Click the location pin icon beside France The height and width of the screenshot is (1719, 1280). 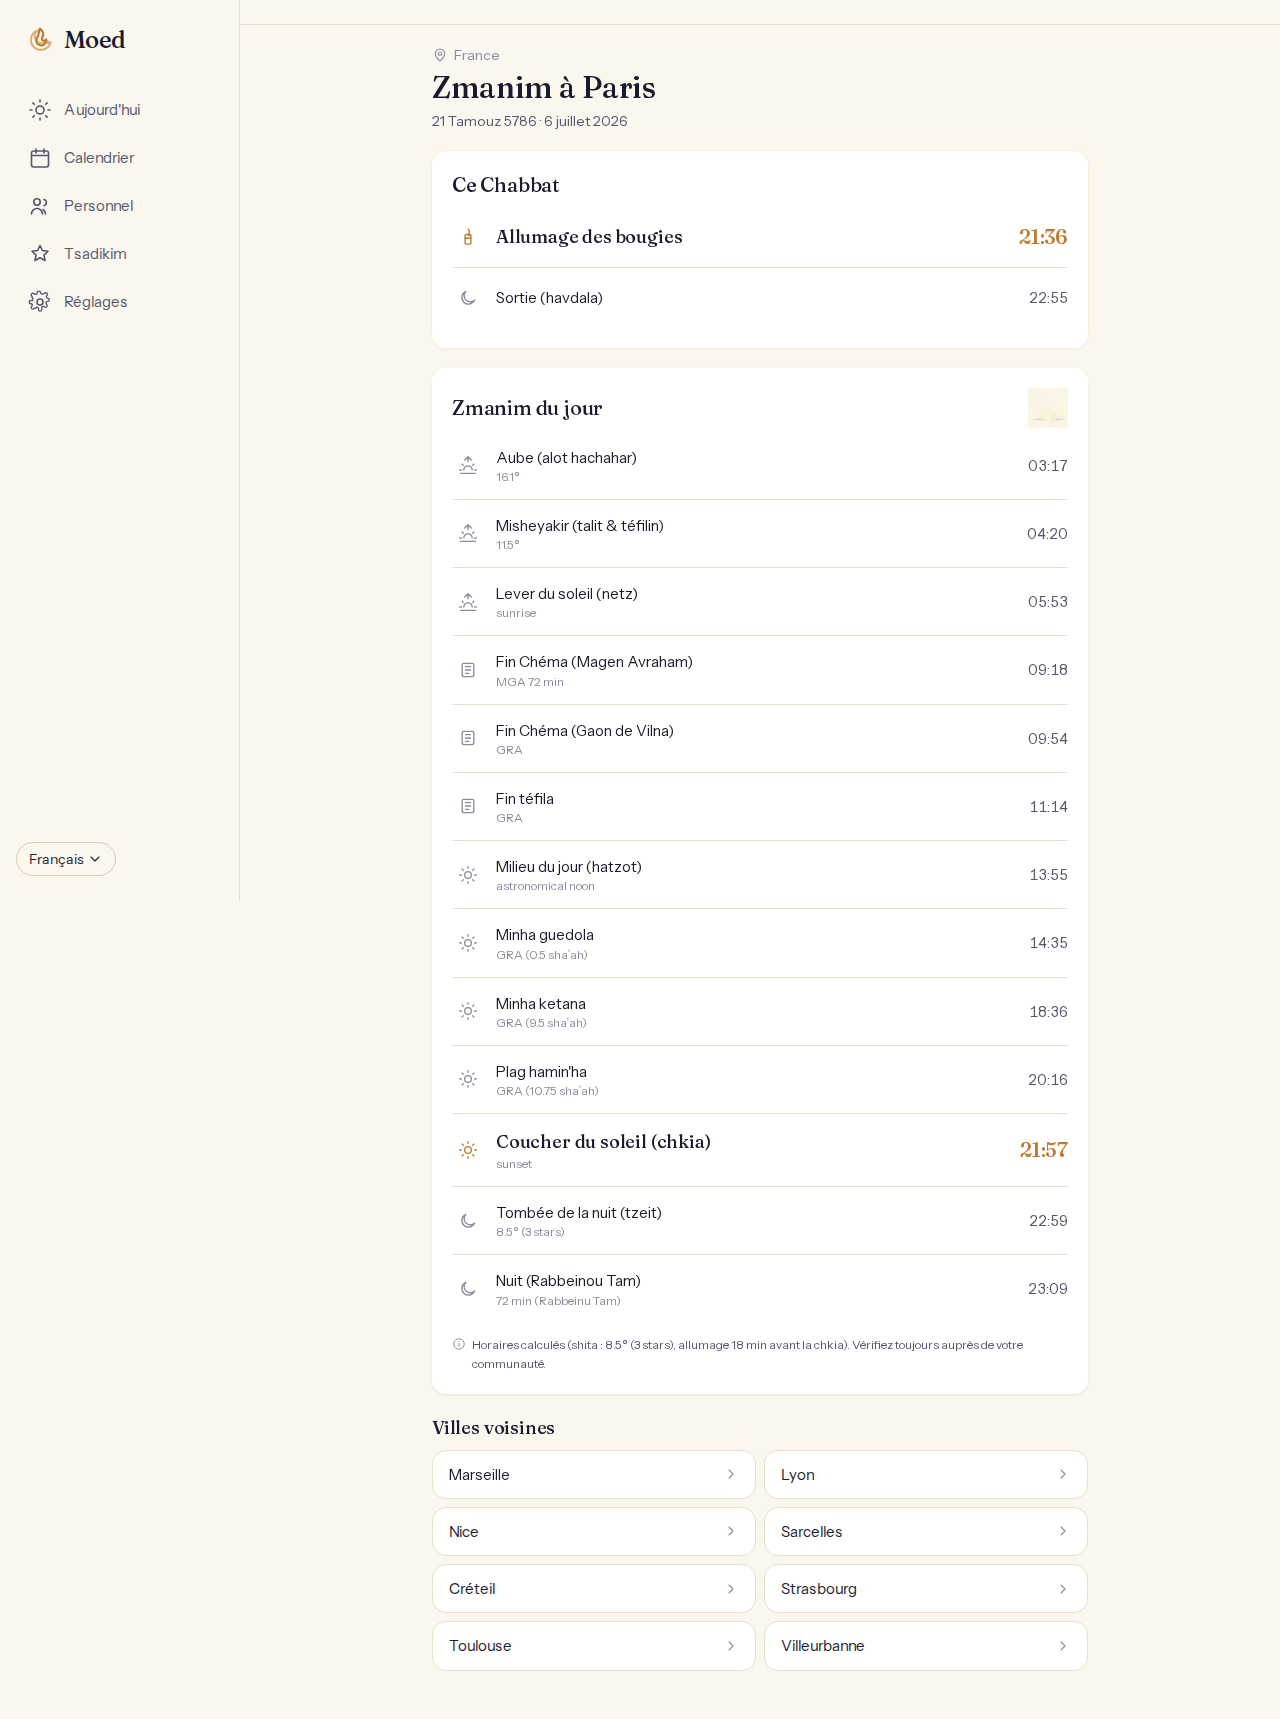pos(440,55)
